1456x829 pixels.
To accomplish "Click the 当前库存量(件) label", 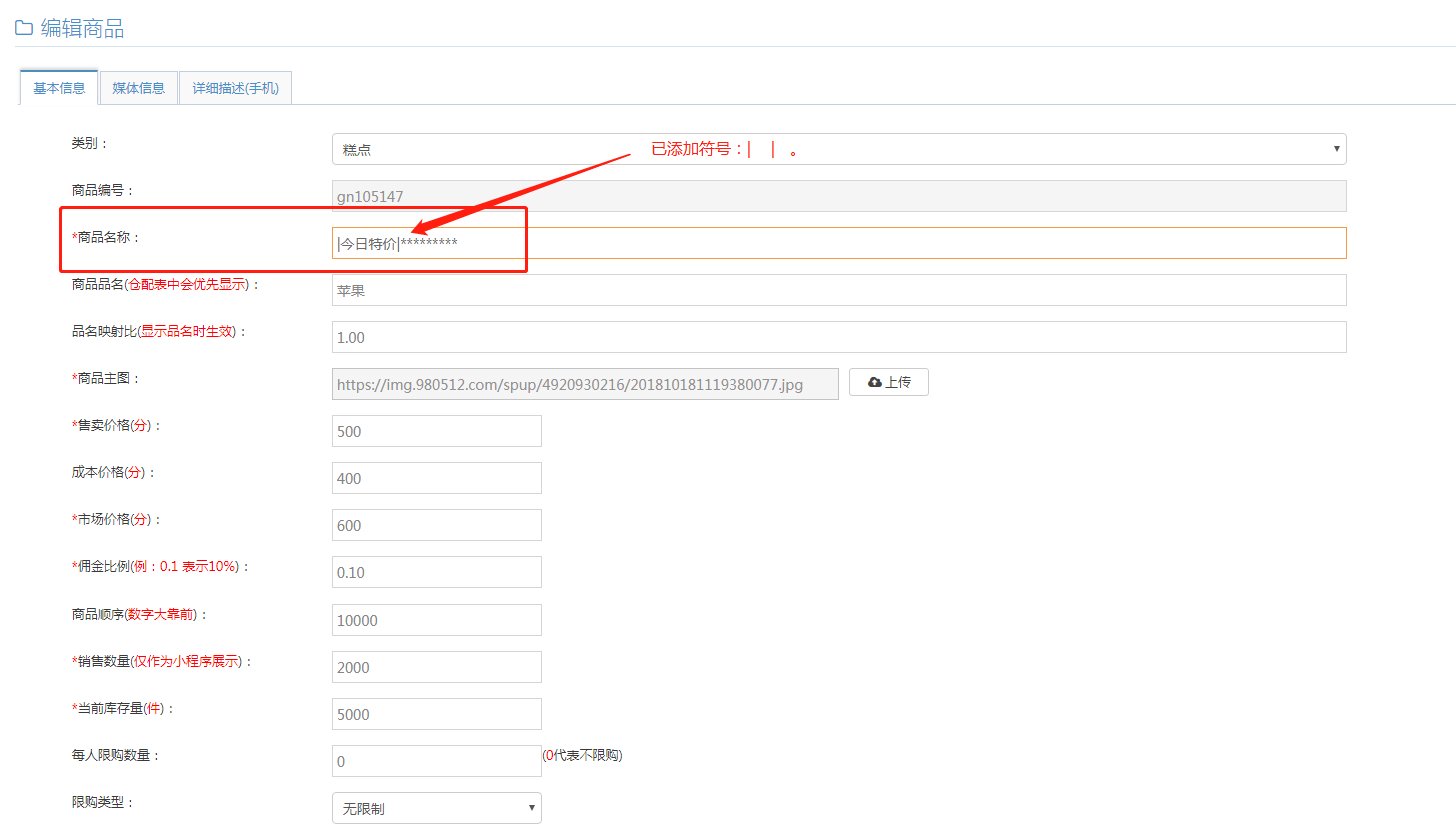I will [123, 708].
